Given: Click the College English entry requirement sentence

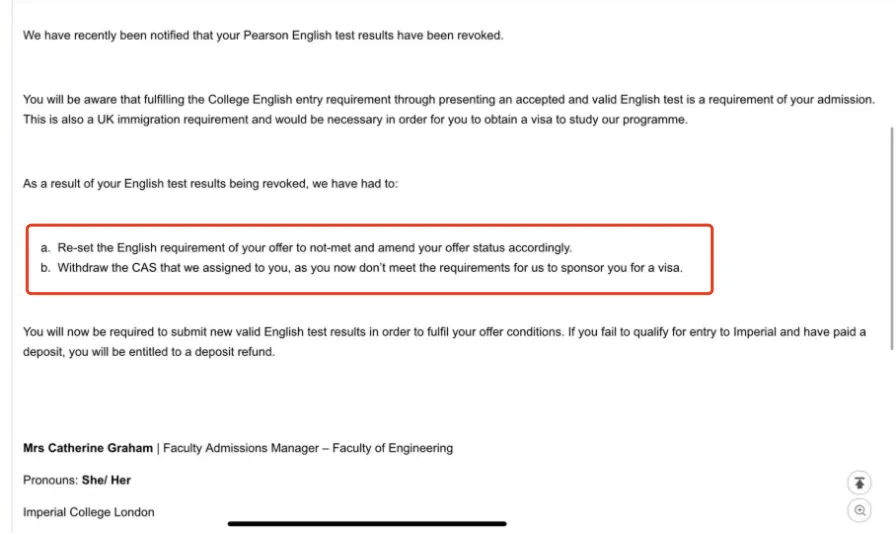Looking at the screenshot, I should coord(448,100).
